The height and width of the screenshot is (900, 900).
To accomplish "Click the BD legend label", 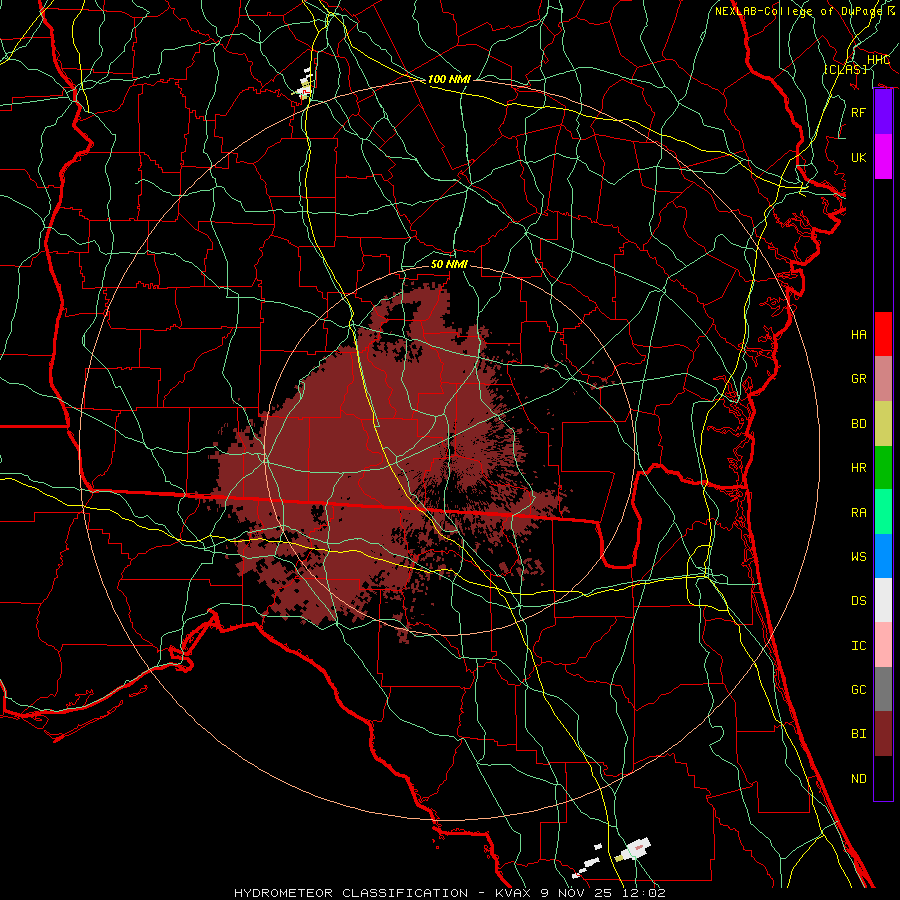I will [x=859, y=424].
